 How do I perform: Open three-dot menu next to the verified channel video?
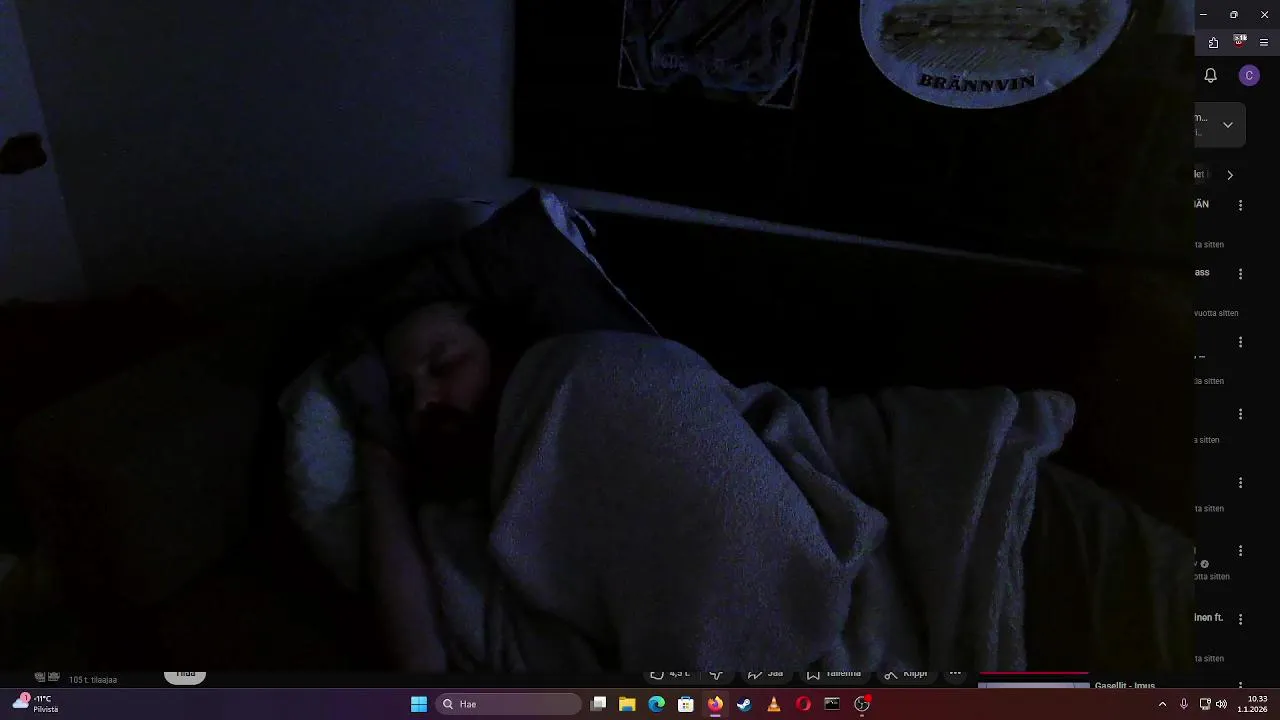point(1240,551)
